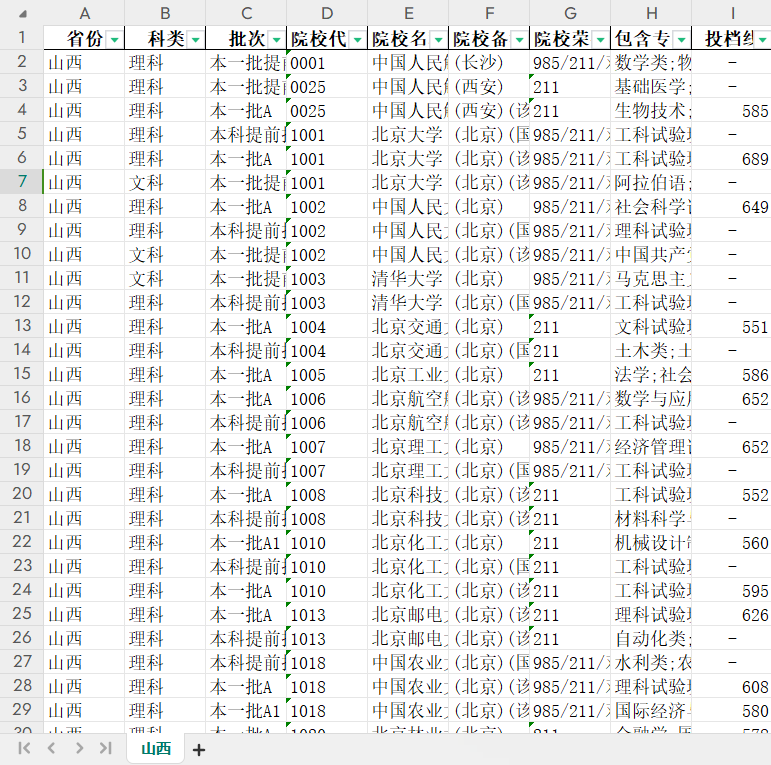Viewport: 771px width, 765px height.
Task: Open the 省份 filter dropdown
Action: 115,39
